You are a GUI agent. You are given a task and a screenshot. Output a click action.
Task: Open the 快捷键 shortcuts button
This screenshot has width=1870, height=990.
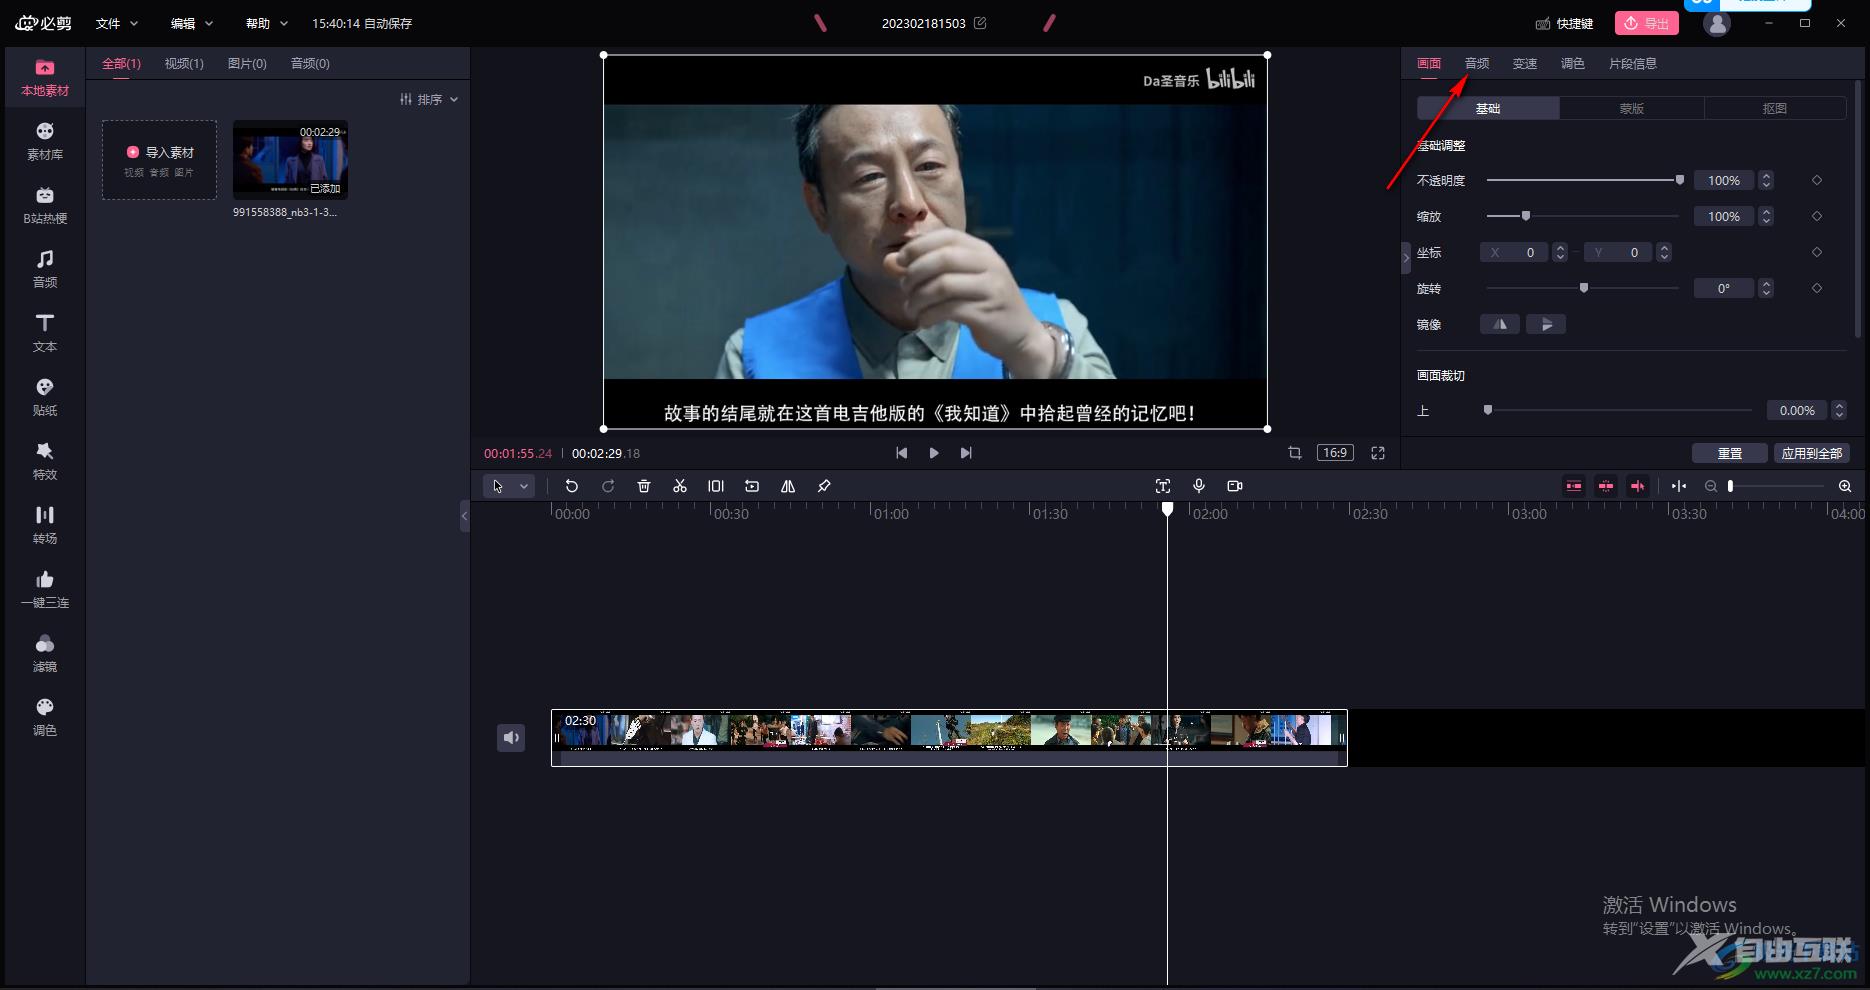pyautogui.click(x=1564, y=23)
